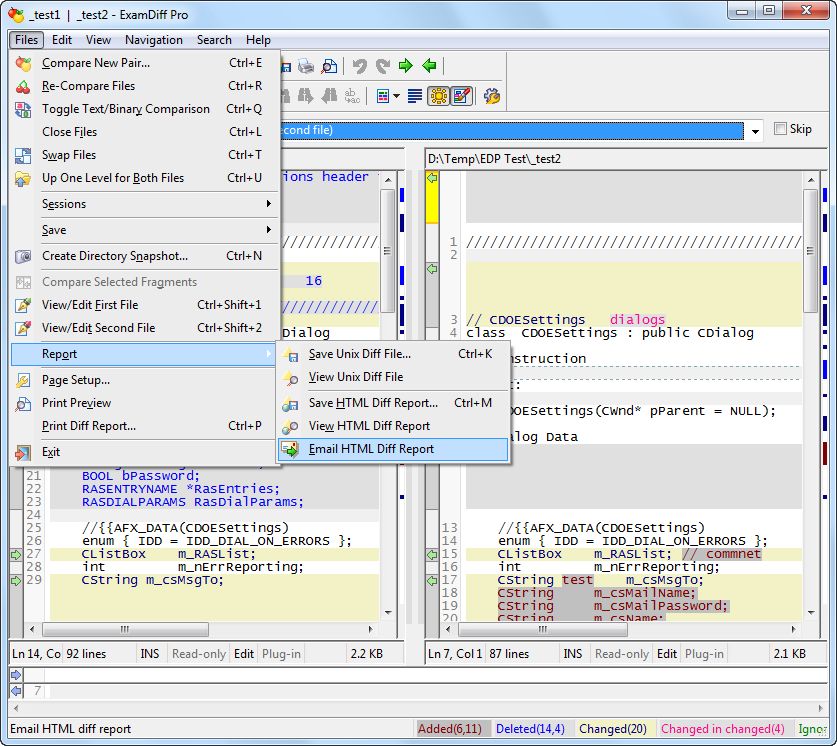Toggle Edit in left pane status bar
The image size is (837, 746).
pyautogui.click(x=244, y=654)
